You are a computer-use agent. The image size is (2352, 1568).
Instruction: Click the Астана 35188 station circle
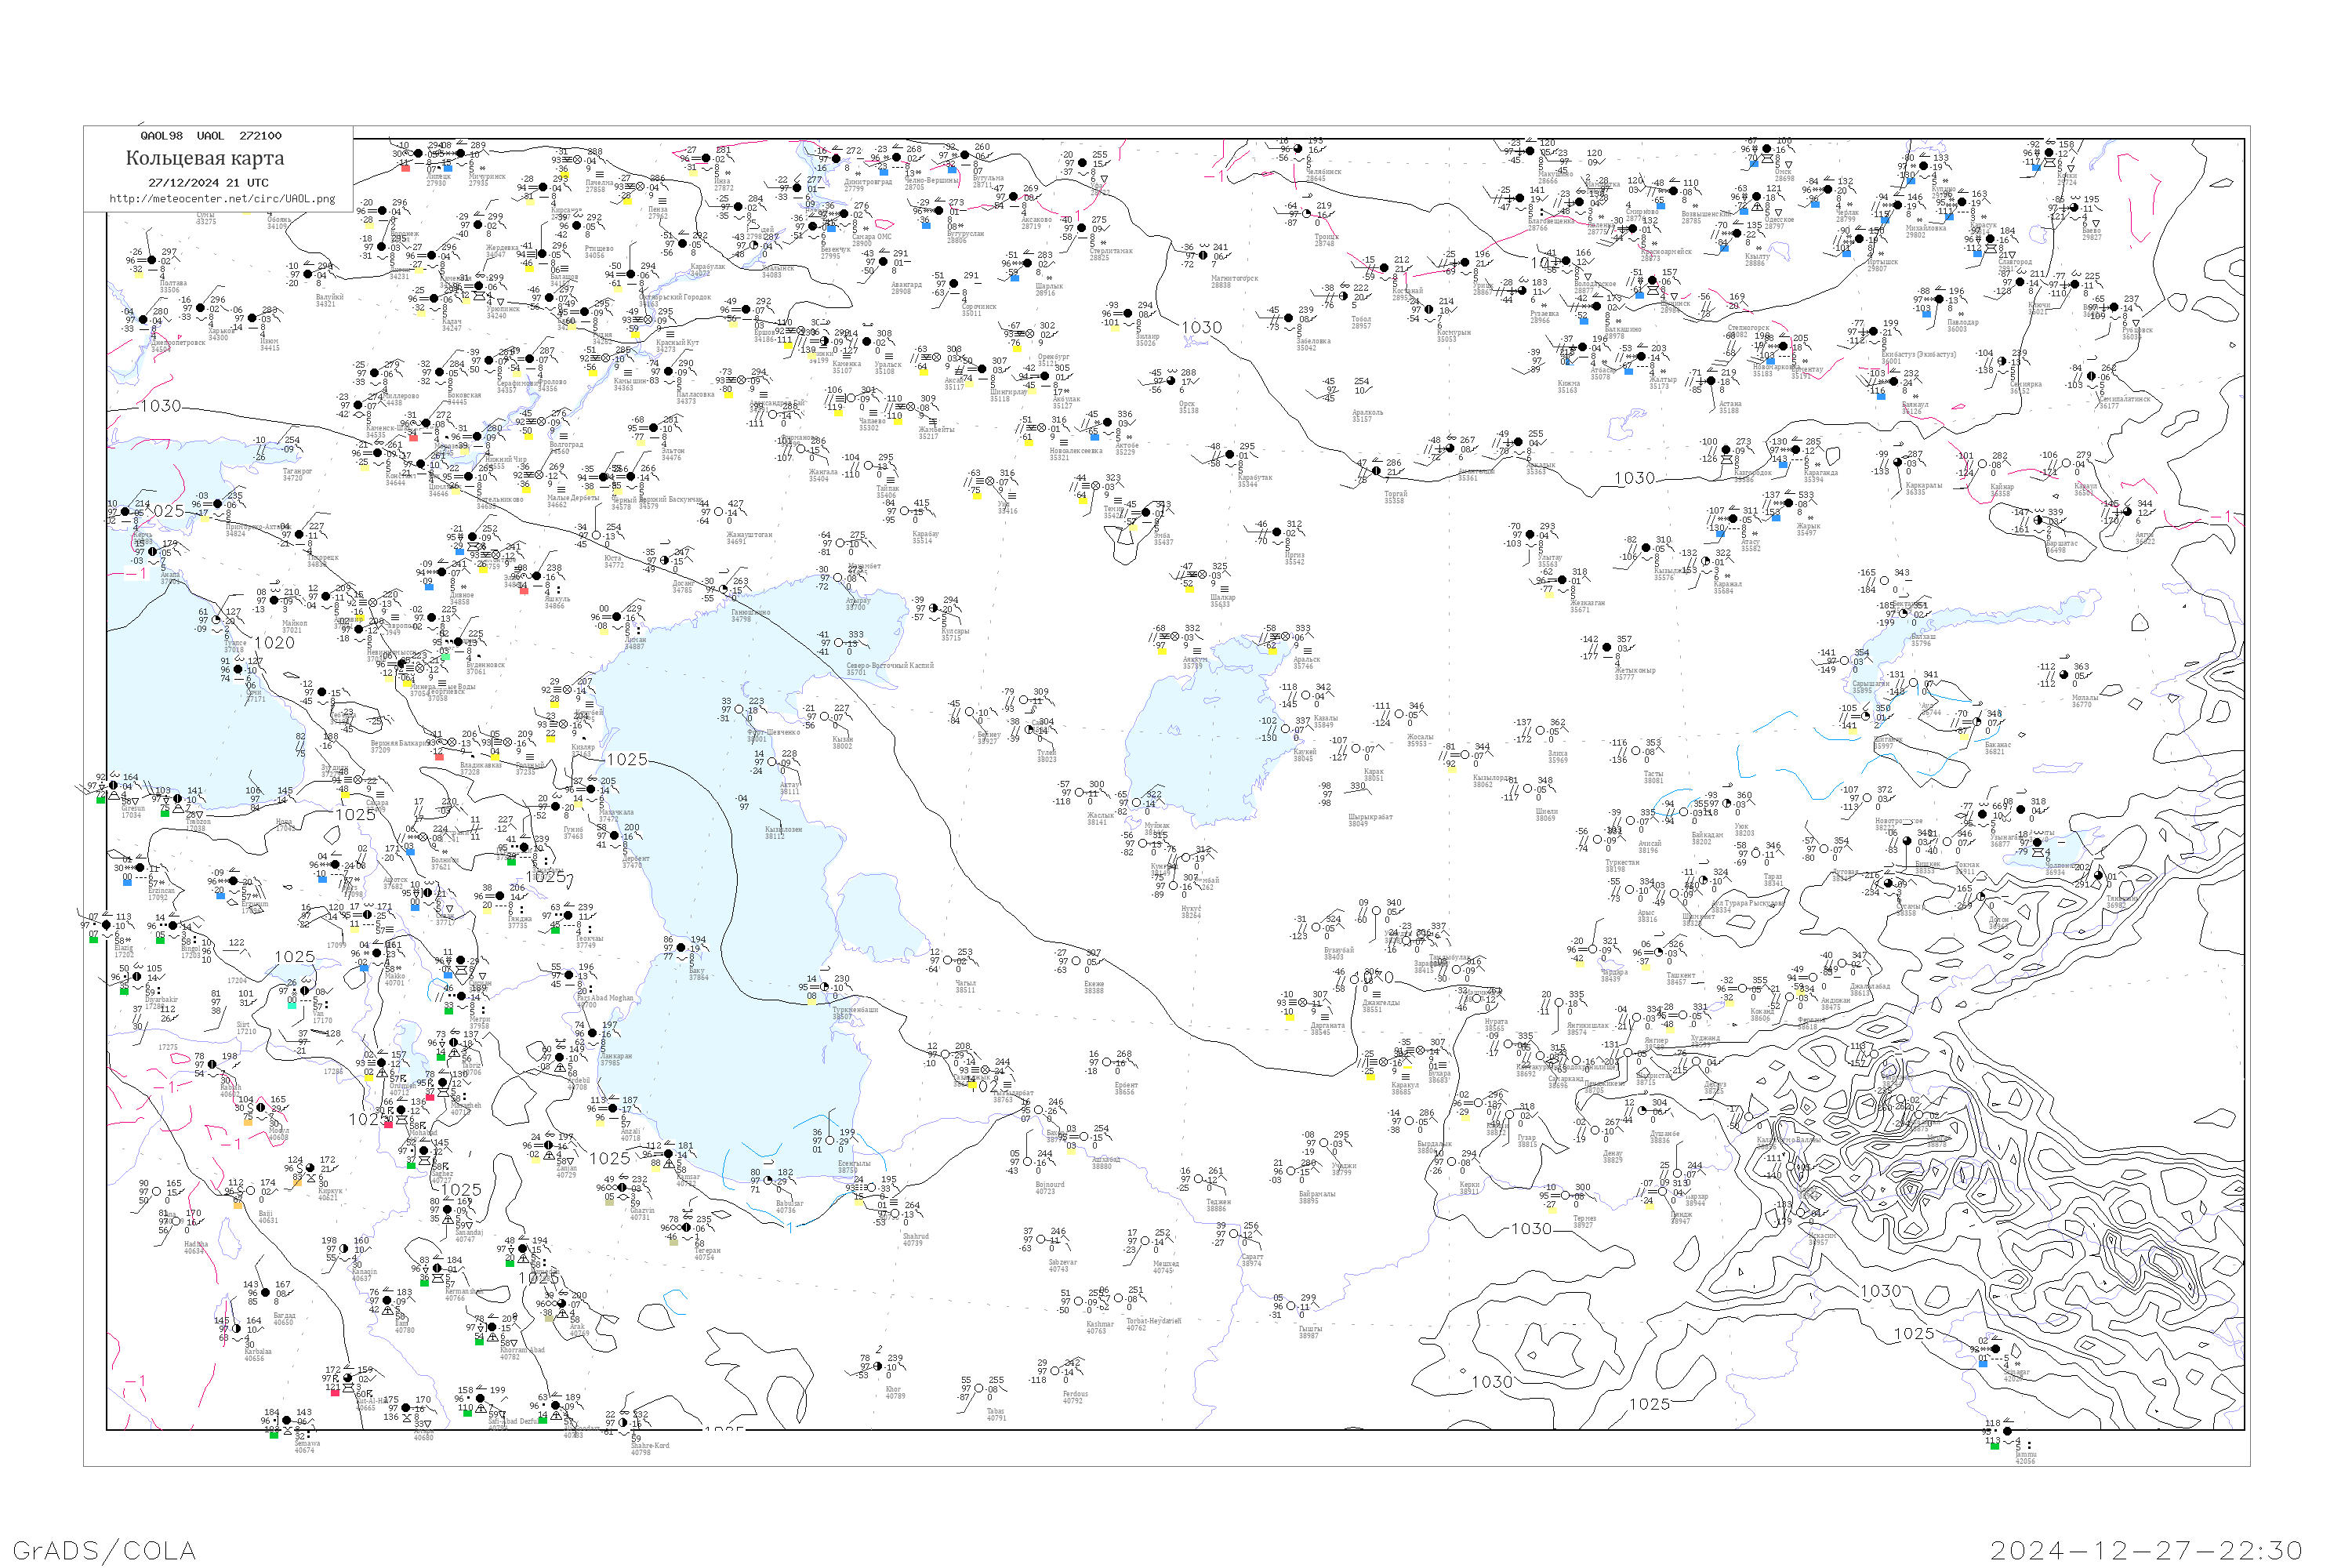pyautogui.click(x=1711, y=381)
